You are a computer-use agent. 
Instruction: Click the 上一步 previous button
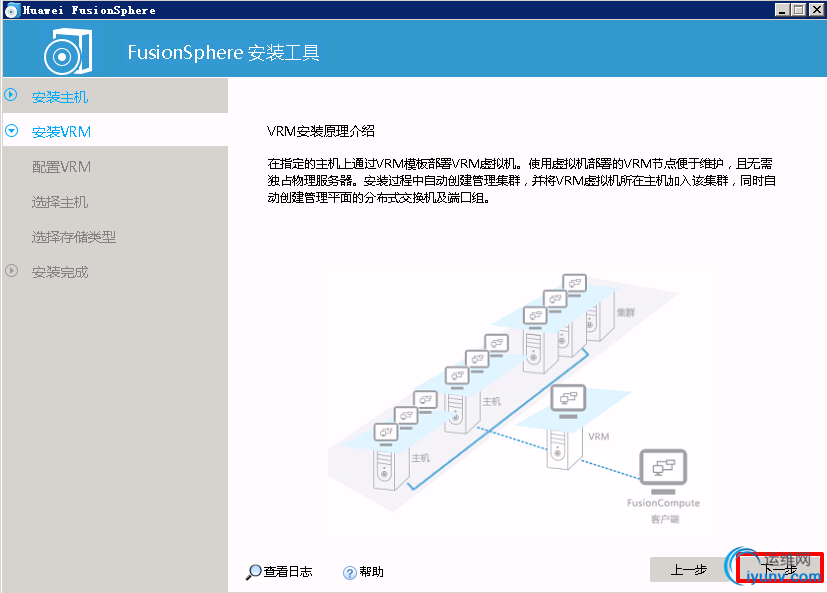click(688, 570)
